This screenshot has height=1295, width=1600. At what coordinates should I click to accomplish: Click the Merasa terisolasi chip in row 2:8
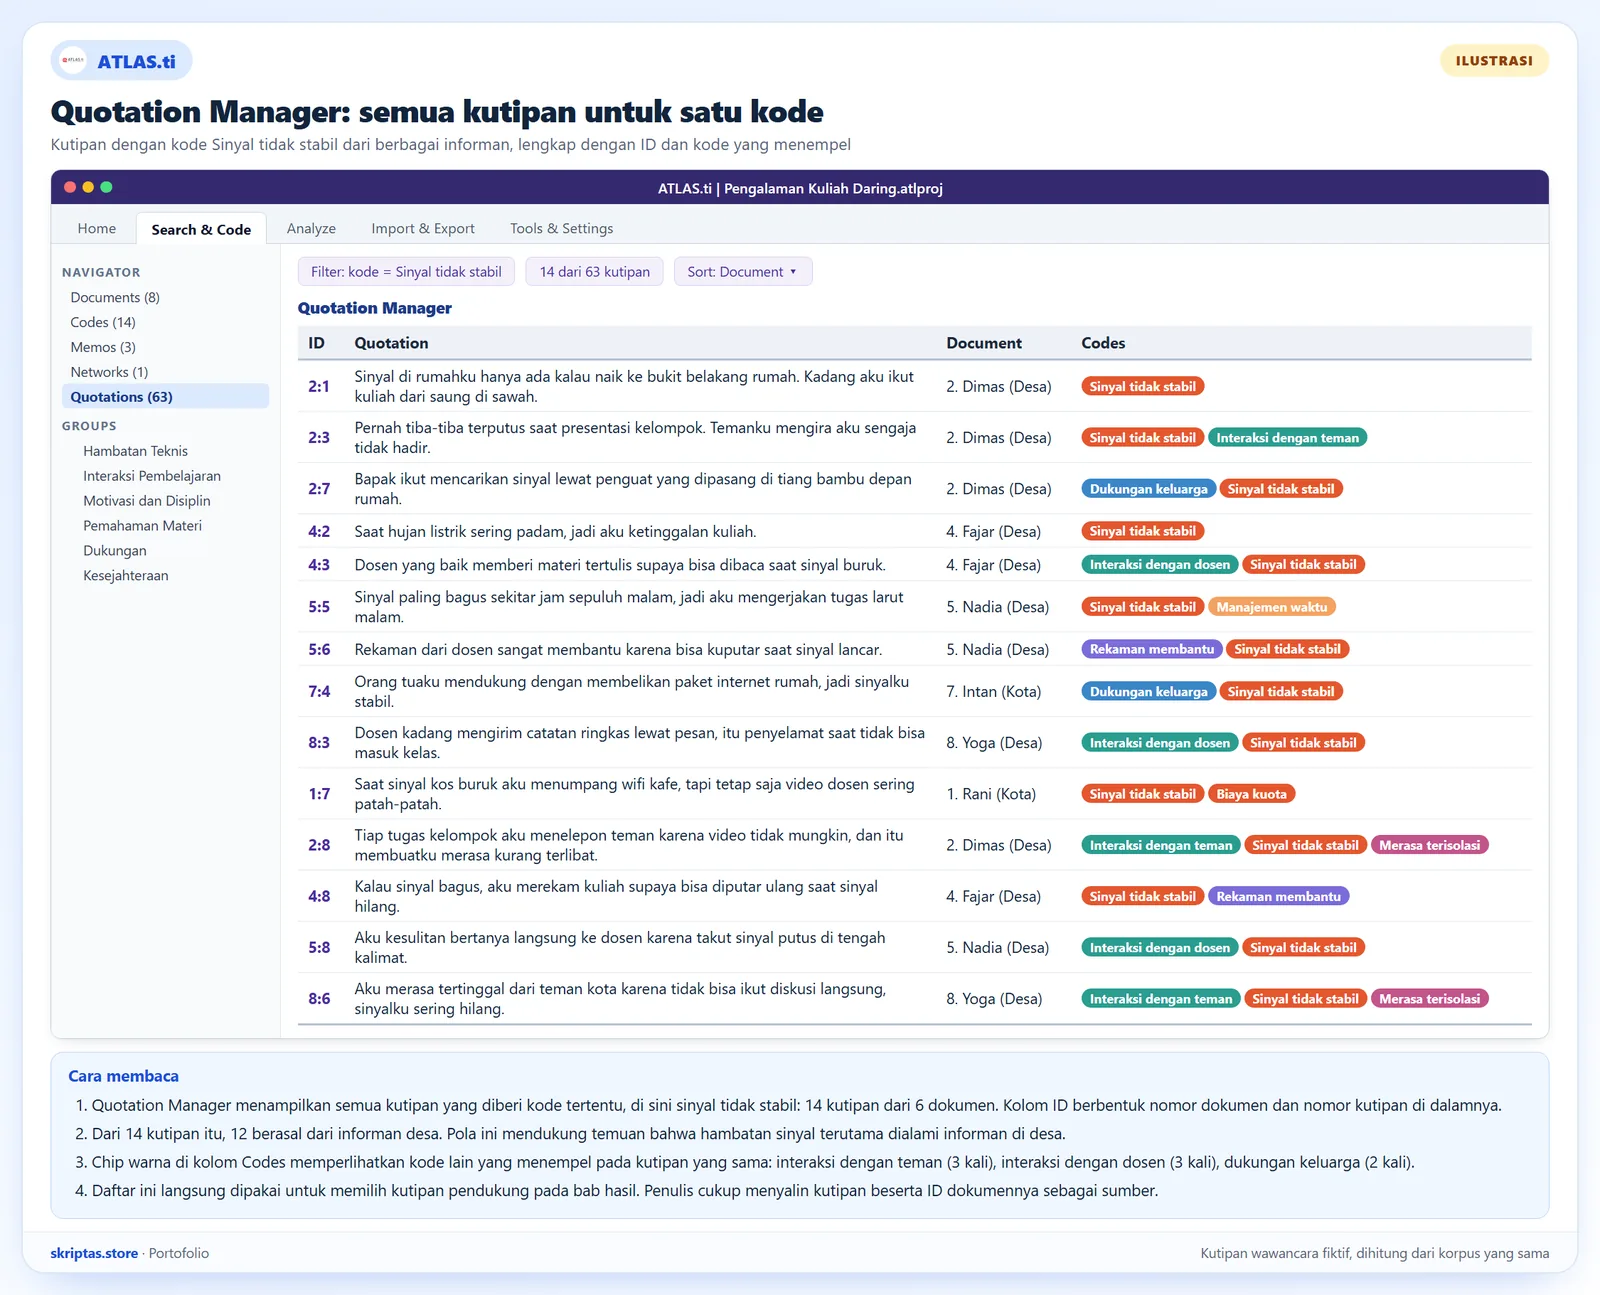point(1429,845)
